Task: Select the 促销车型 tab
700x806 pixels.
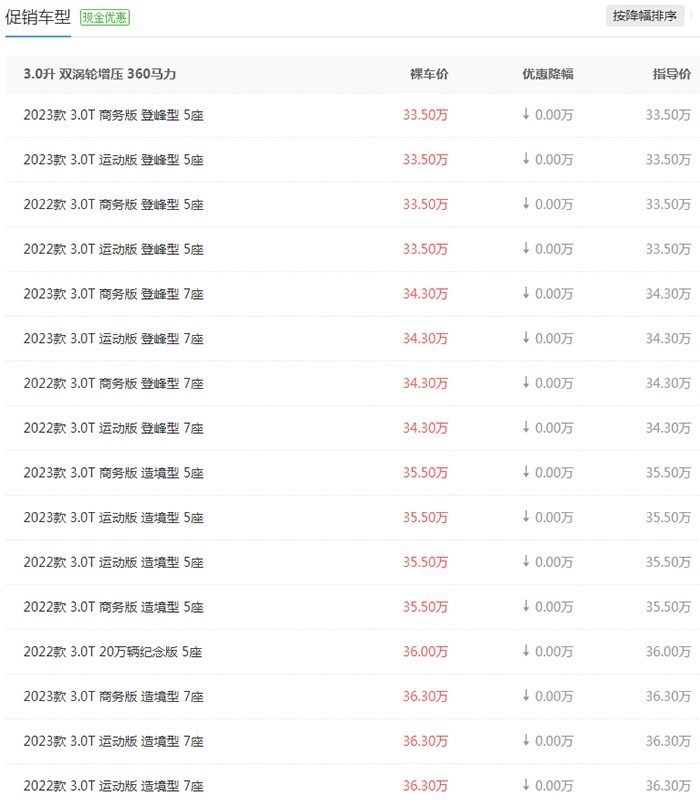Action: click(38, 17)
